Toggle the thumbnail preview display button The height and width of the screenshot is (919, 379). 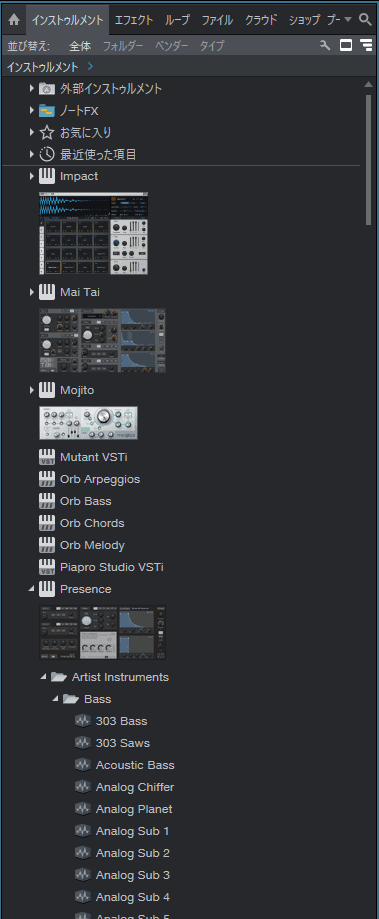[346, 45]
